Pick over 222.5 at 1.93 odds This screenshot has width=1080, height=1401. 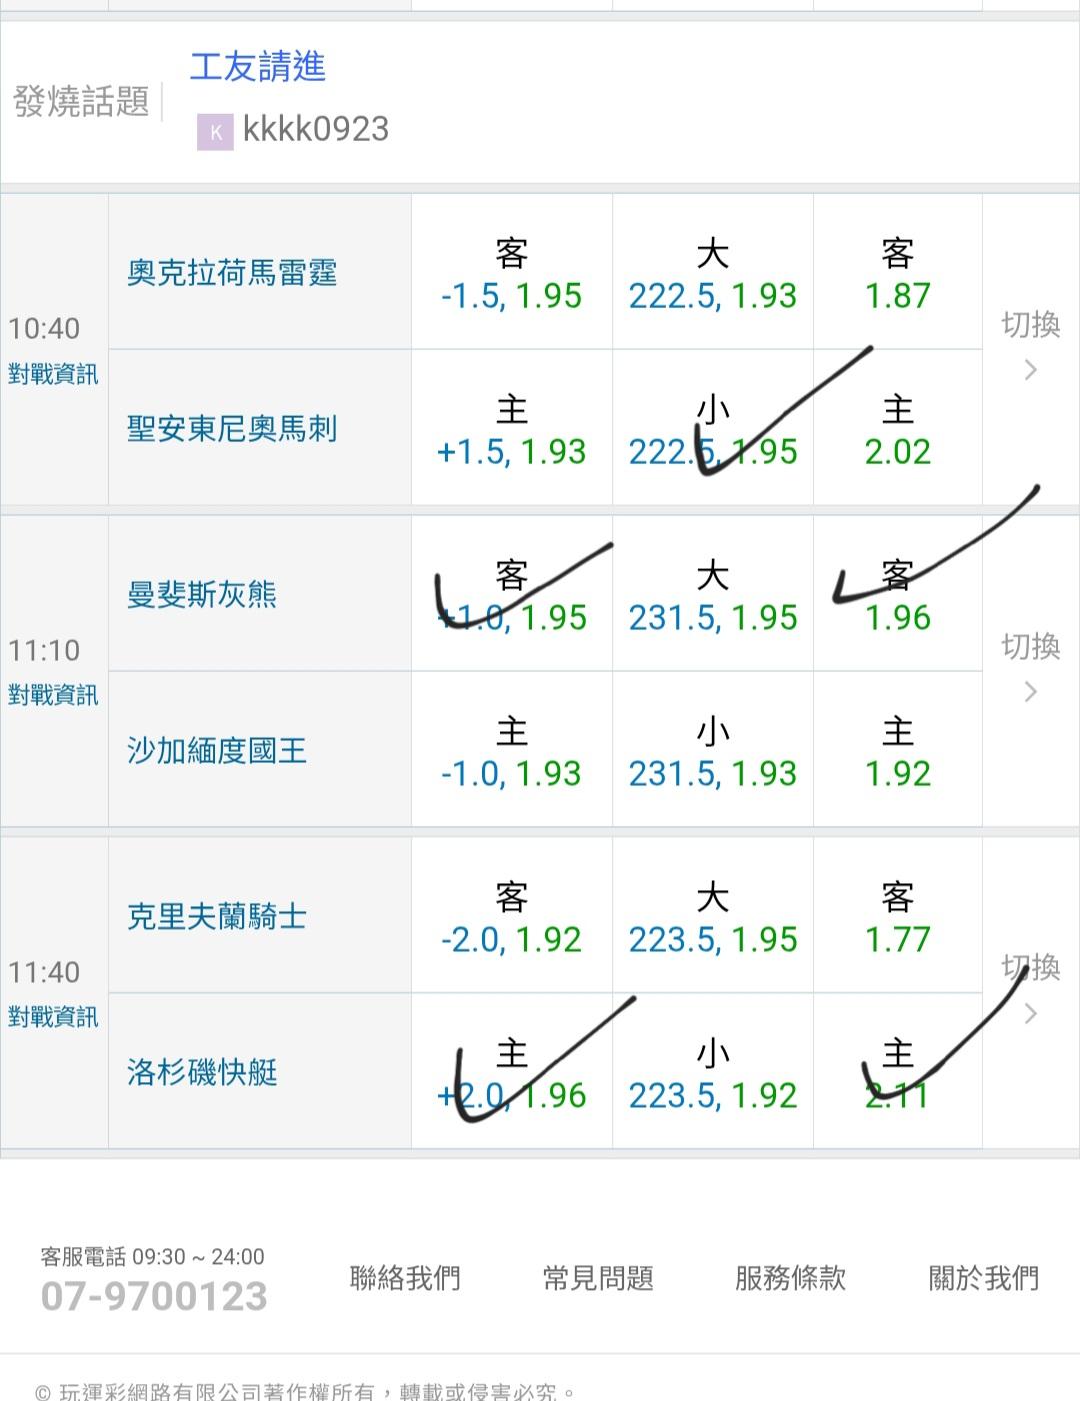tap(712, 274)
